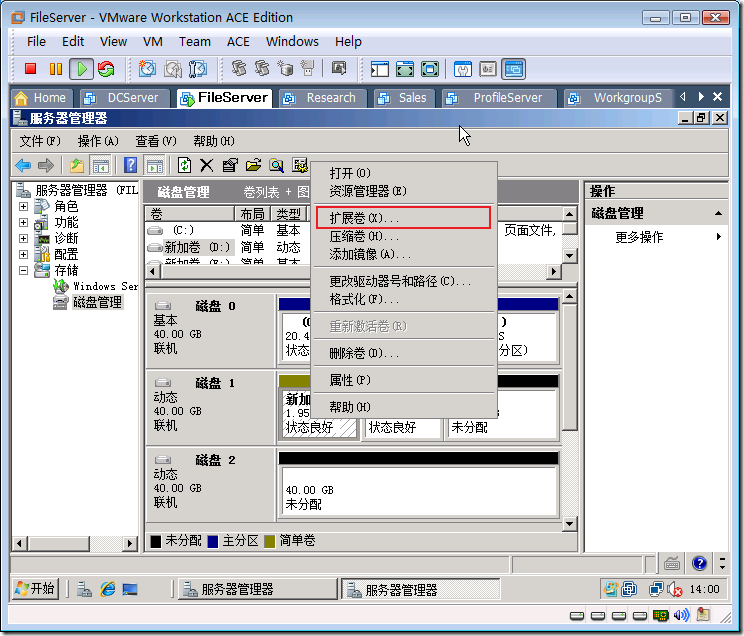Click the 磁盘 1 disk label
The image size is (744, 636).
(215, 383)
